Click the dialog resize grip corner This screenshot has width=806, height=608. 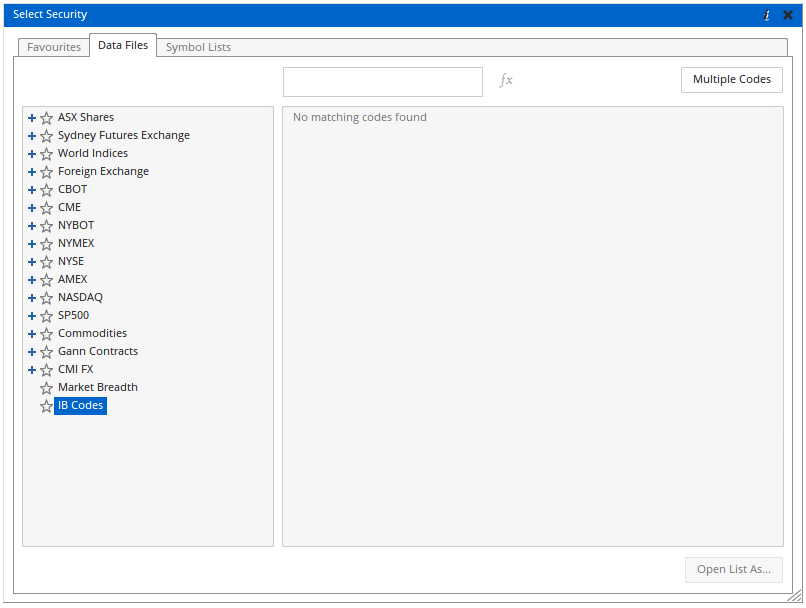tap(796, 597)
